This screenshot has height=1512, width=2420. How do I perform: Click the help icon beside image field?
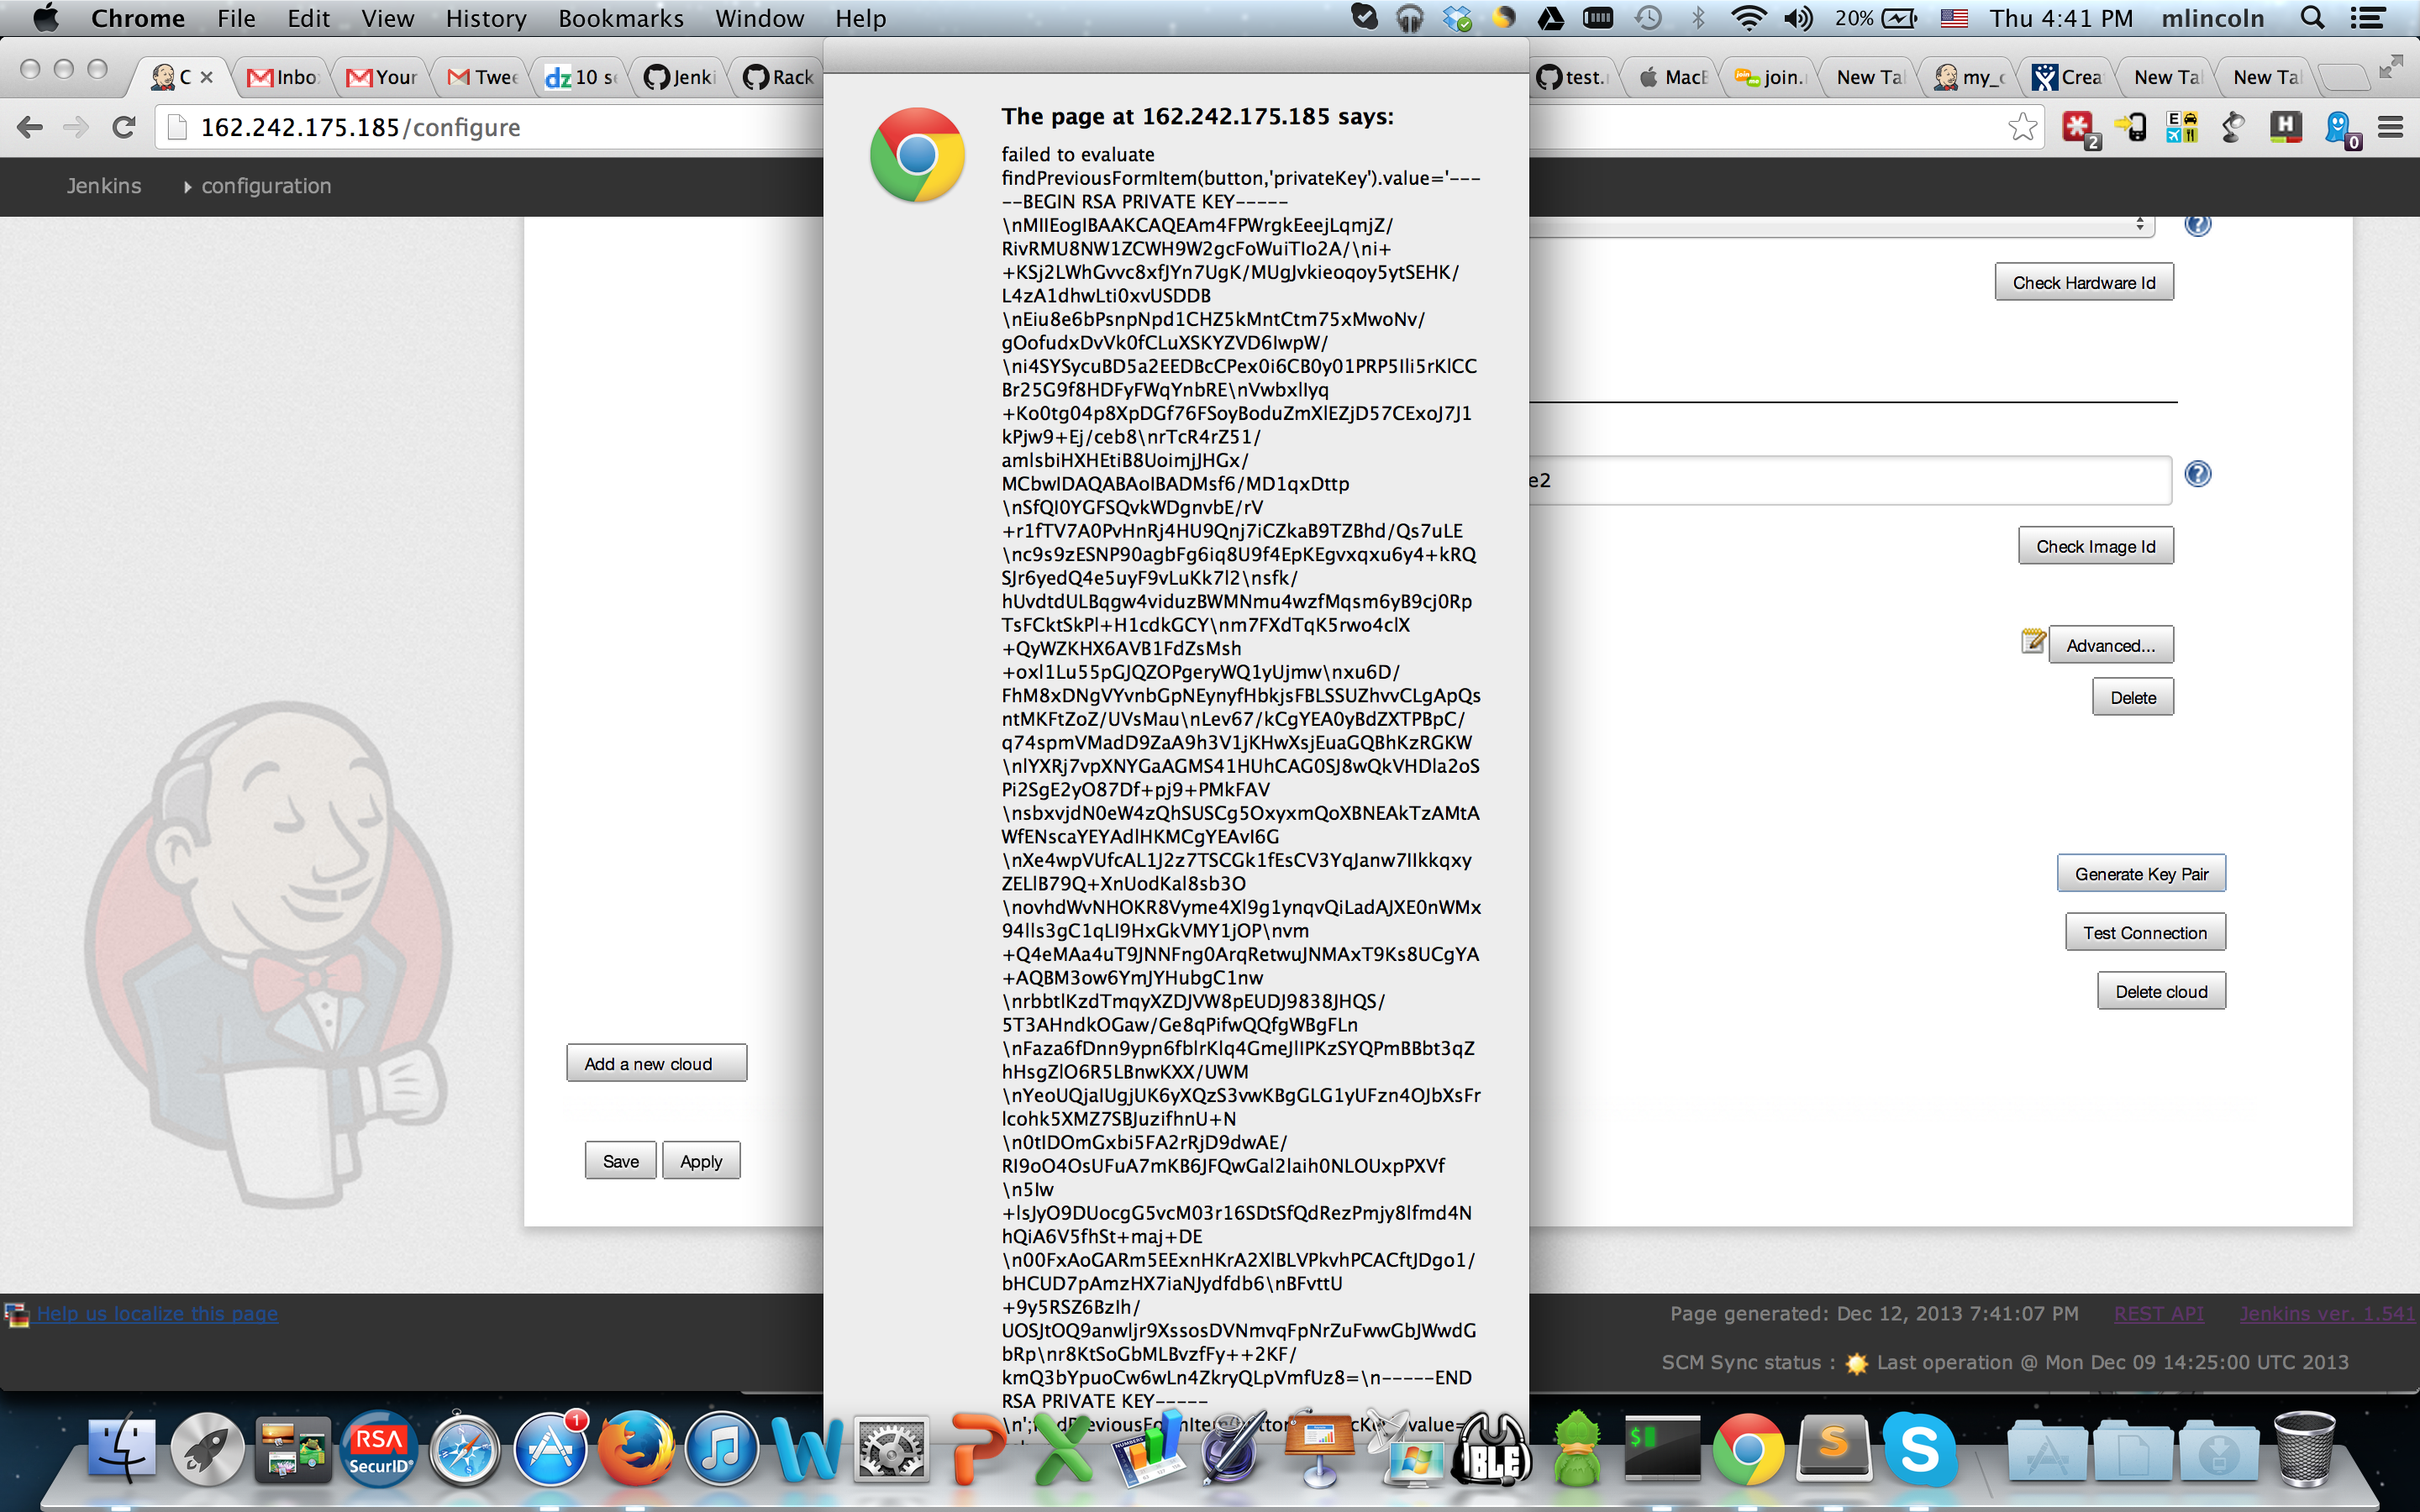2197,474
